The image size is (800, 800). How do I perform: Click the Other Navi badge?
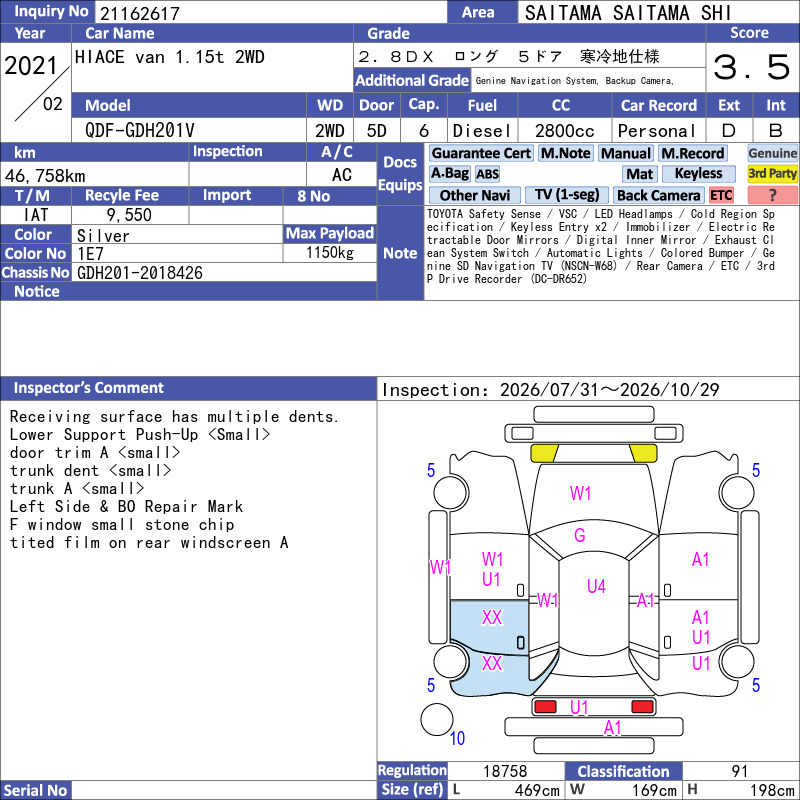(474, 195)
